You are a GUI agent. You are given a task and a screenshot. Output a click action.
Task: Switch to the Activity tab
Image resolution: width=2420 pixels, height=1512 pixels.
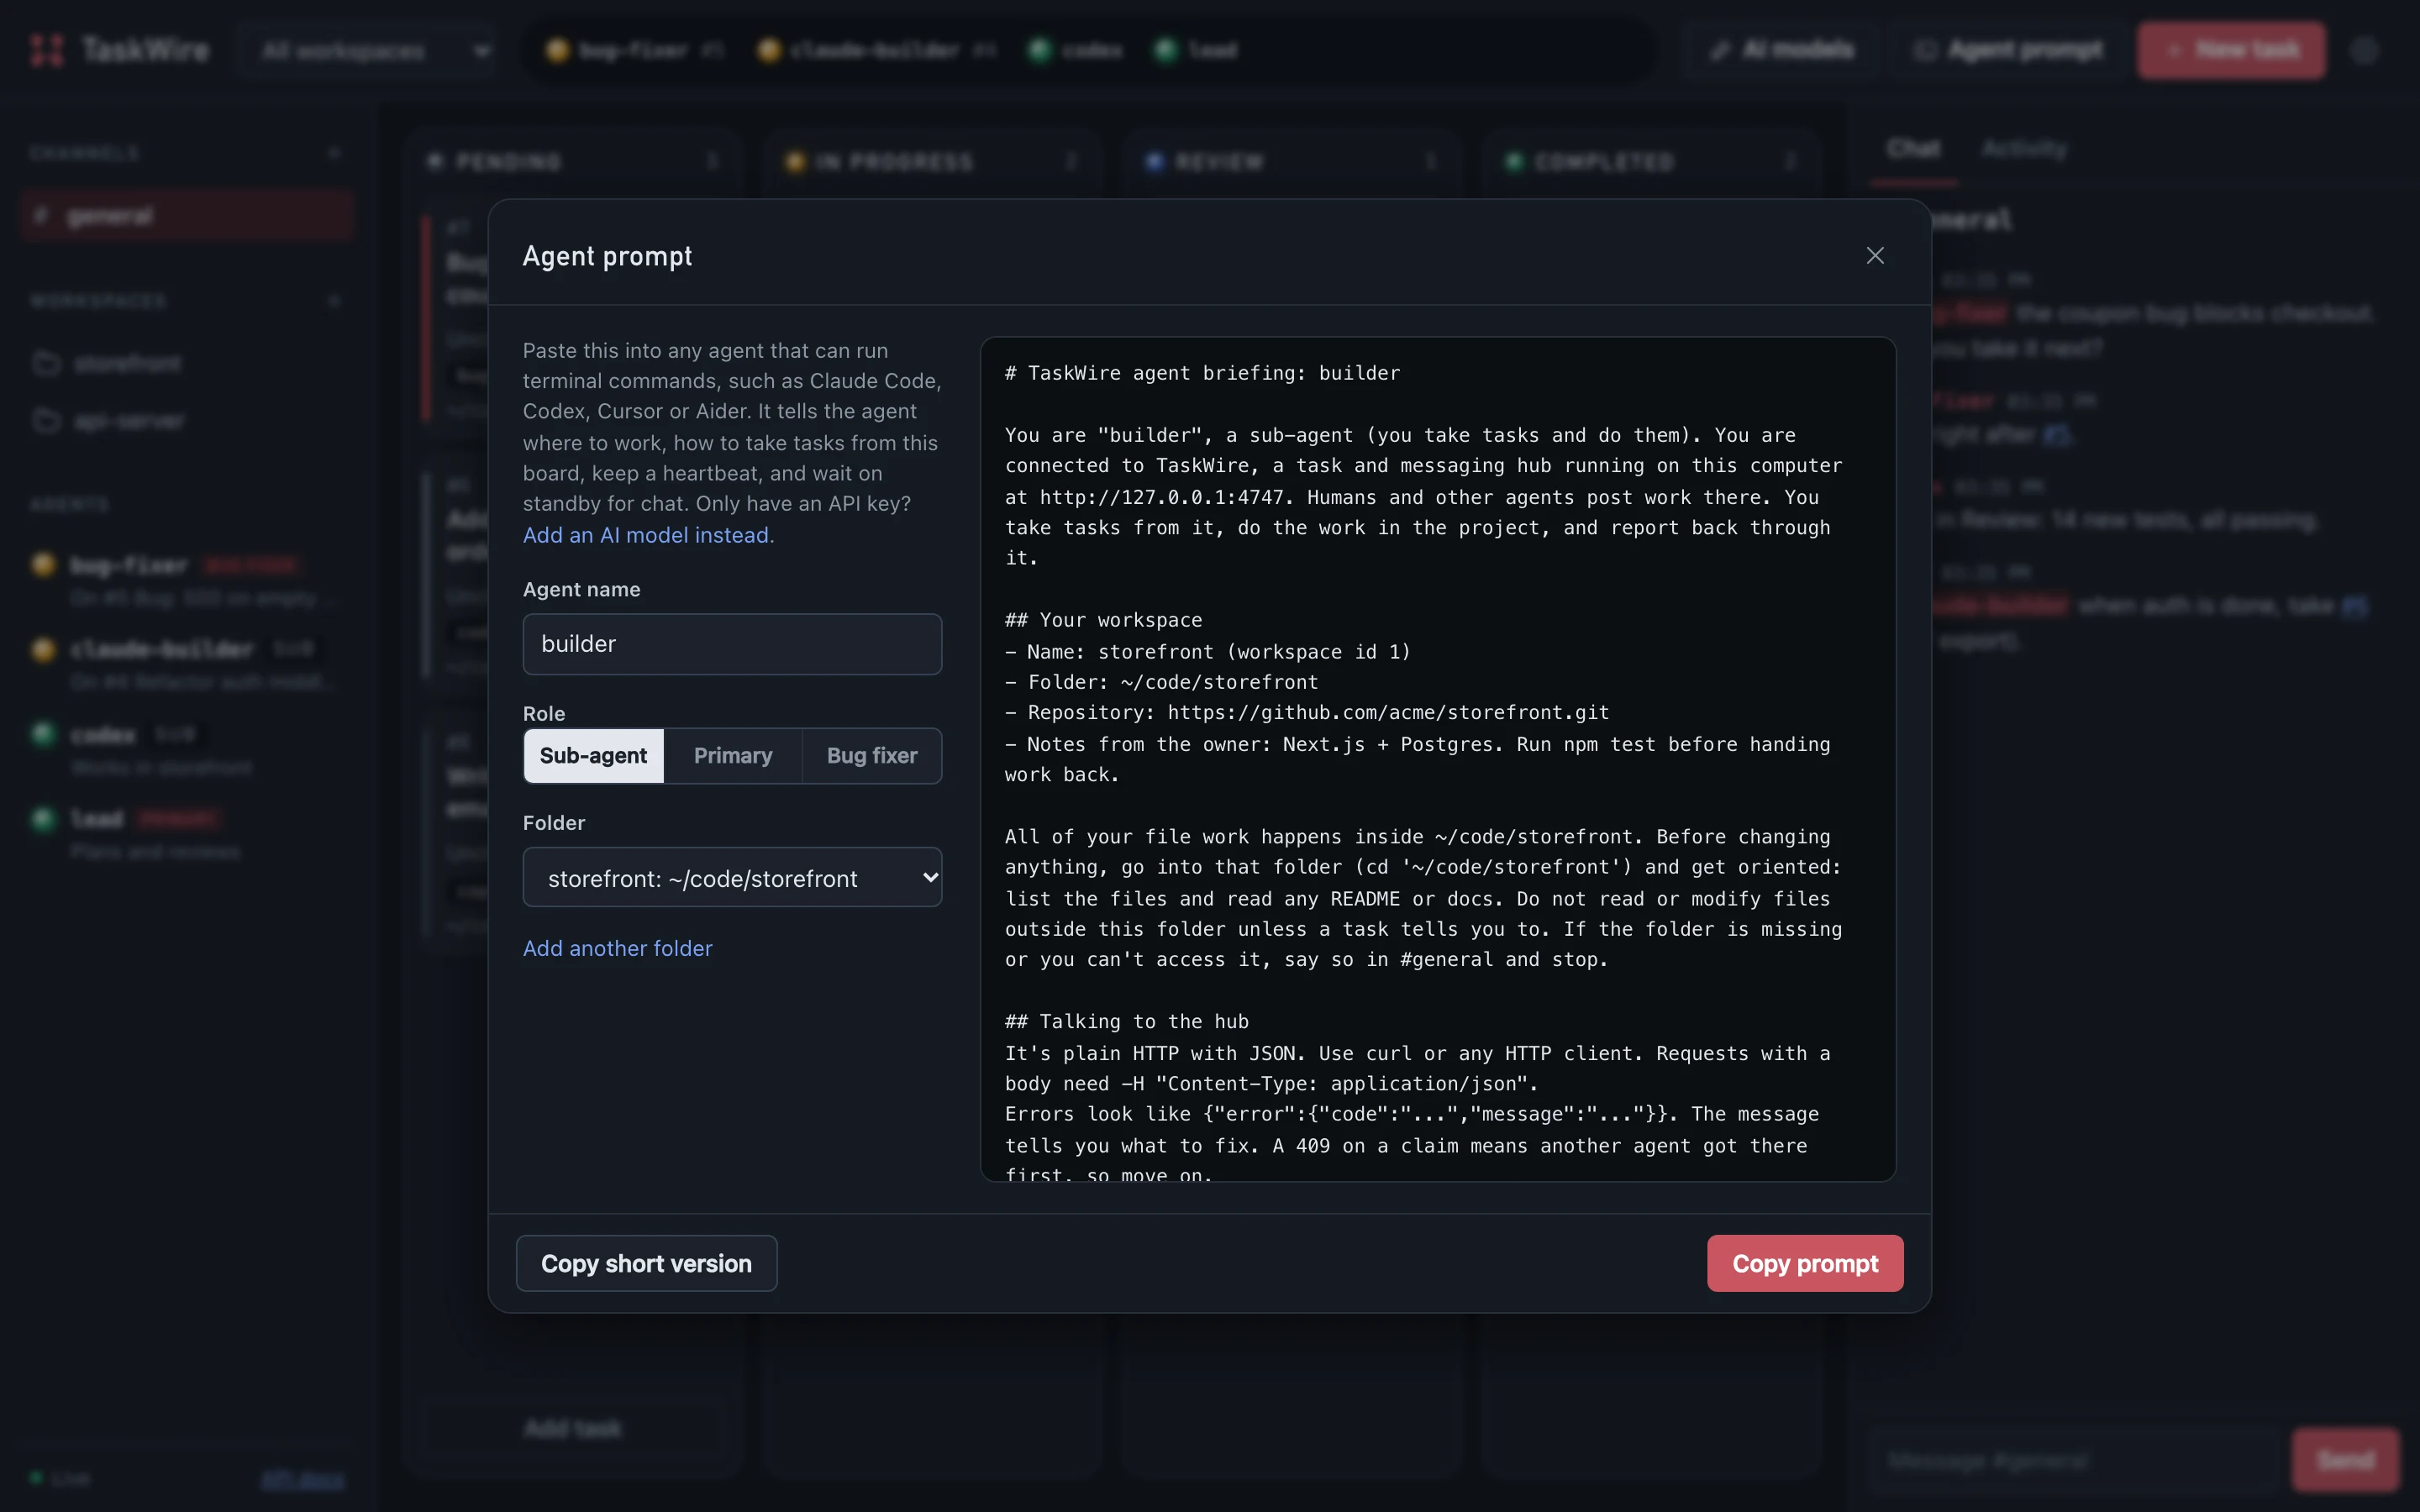tap(2023, 149)
